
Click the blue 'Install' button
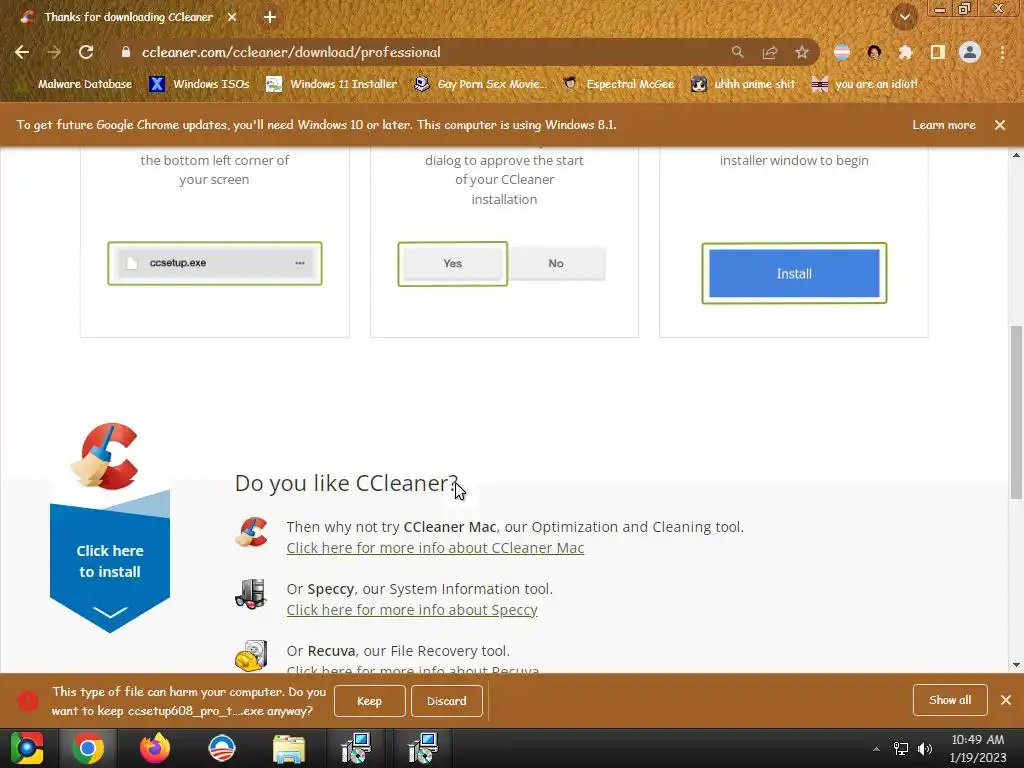pos(794,274)
